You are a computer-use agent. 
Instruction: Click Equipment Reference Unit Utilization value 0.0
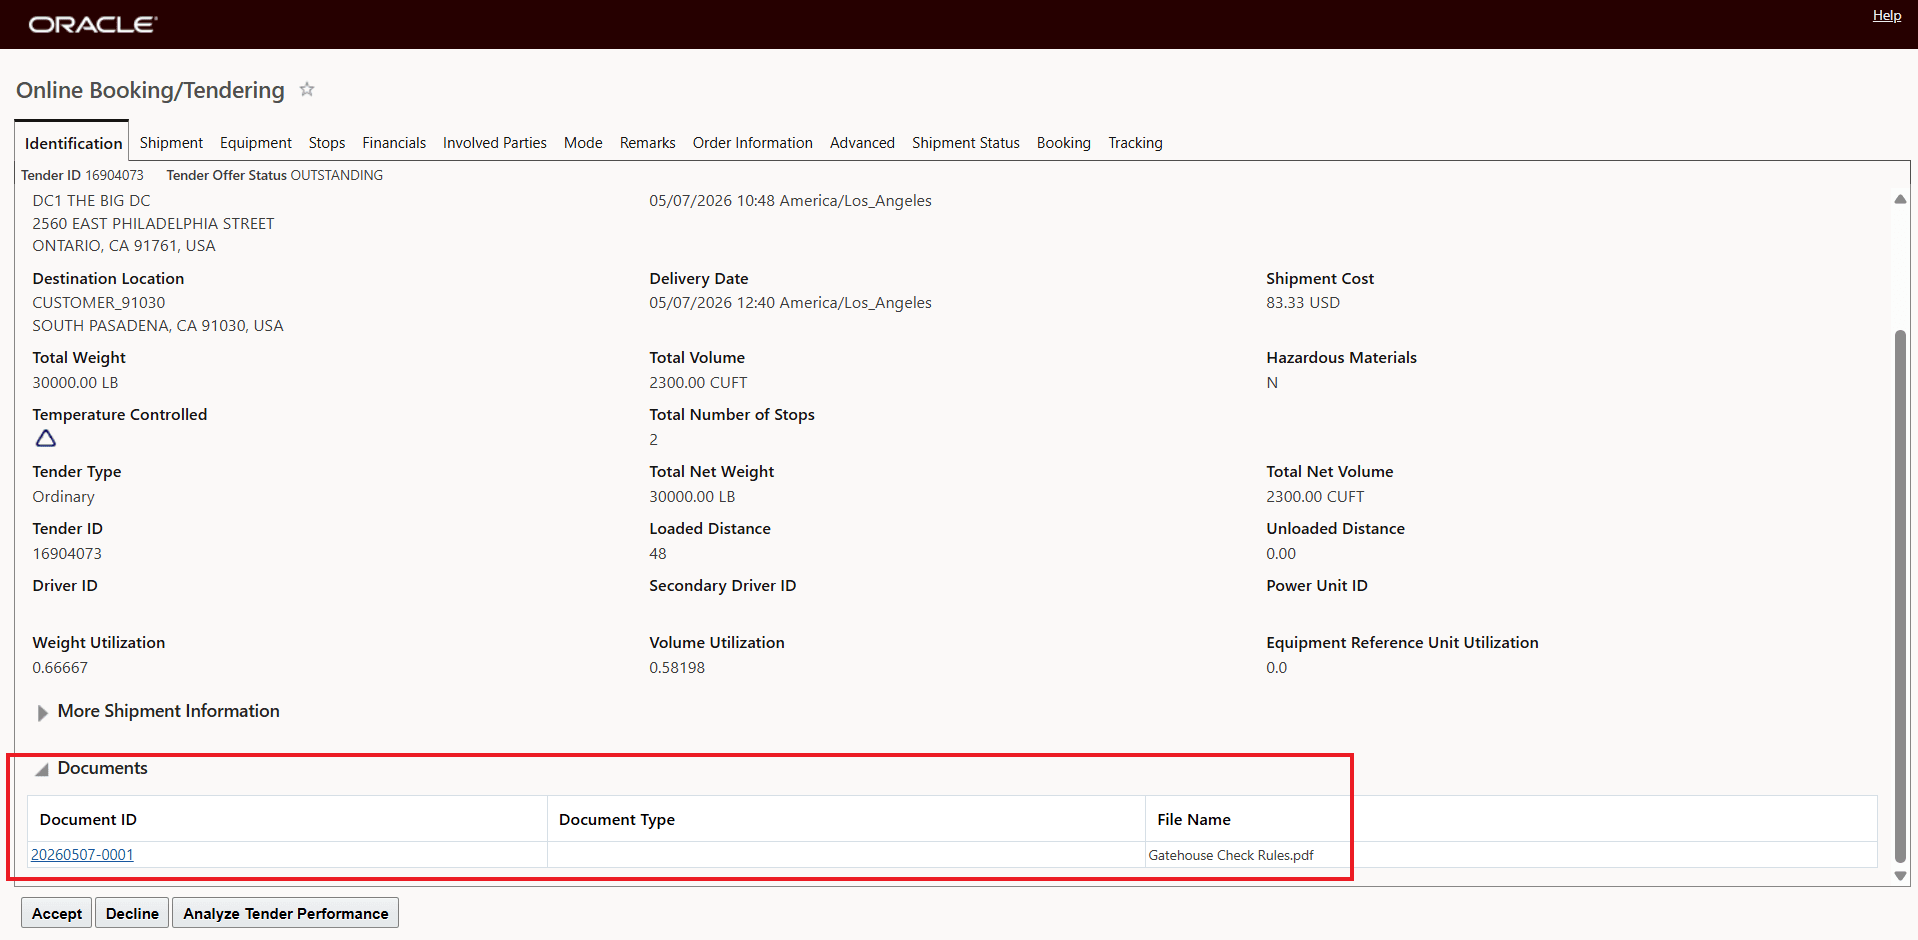click(1277, 668)
